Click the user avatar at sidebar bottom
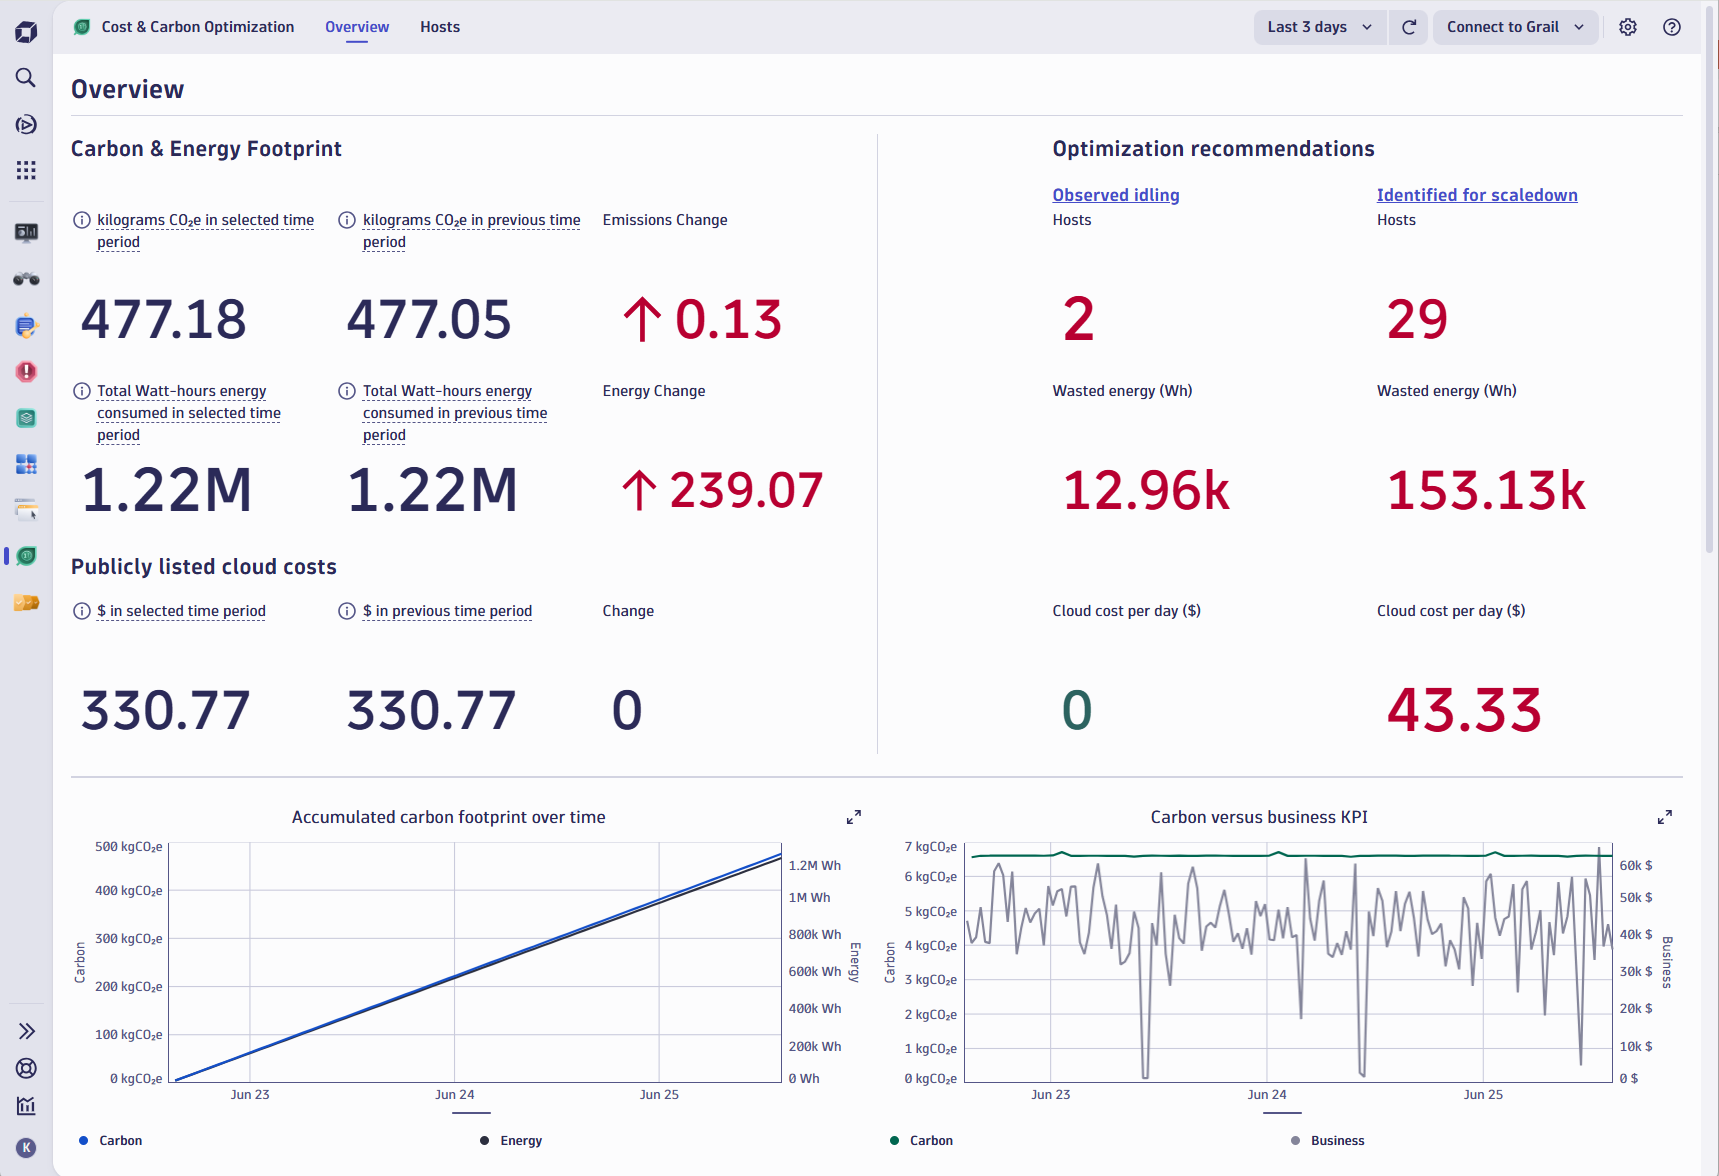The image size is (1719, 1176). pos(25,1147)
